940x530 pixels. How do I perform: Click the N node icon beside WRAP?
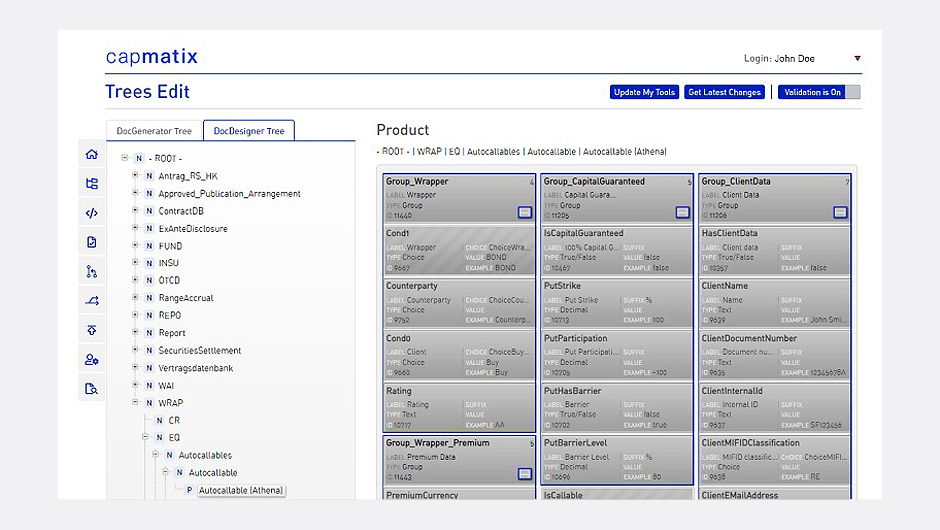149,403
